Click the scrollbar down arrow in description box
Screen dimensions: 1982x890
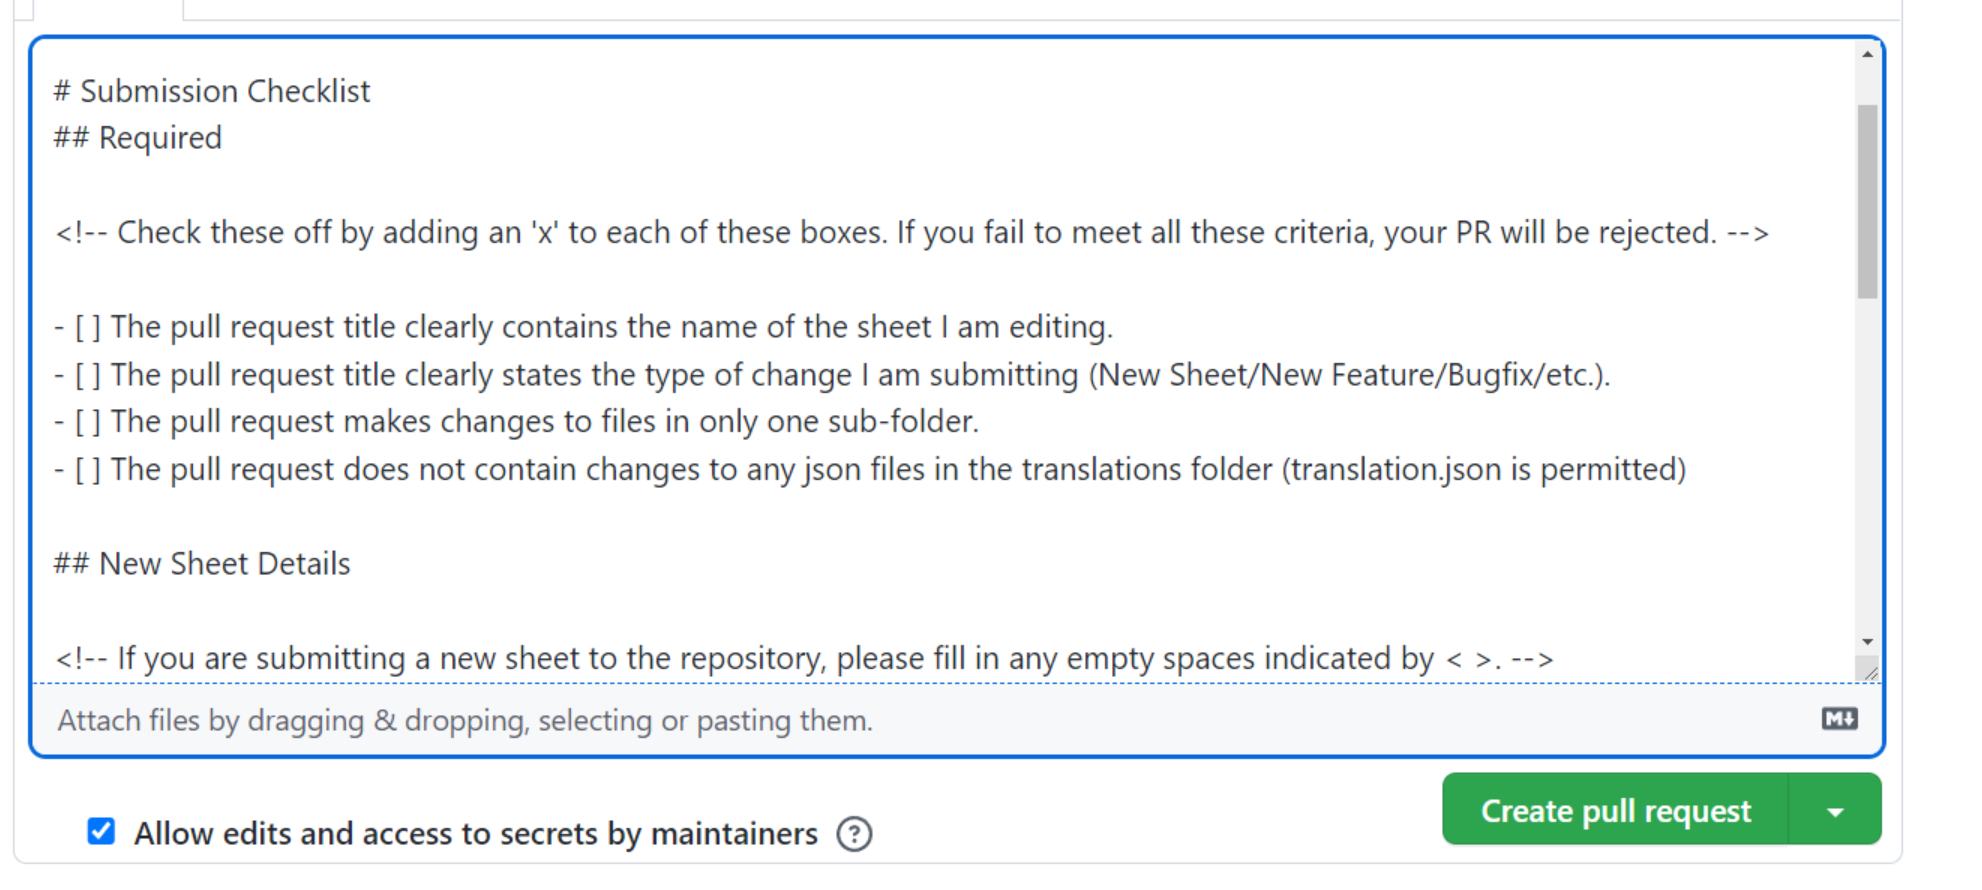click(1867, 642)
